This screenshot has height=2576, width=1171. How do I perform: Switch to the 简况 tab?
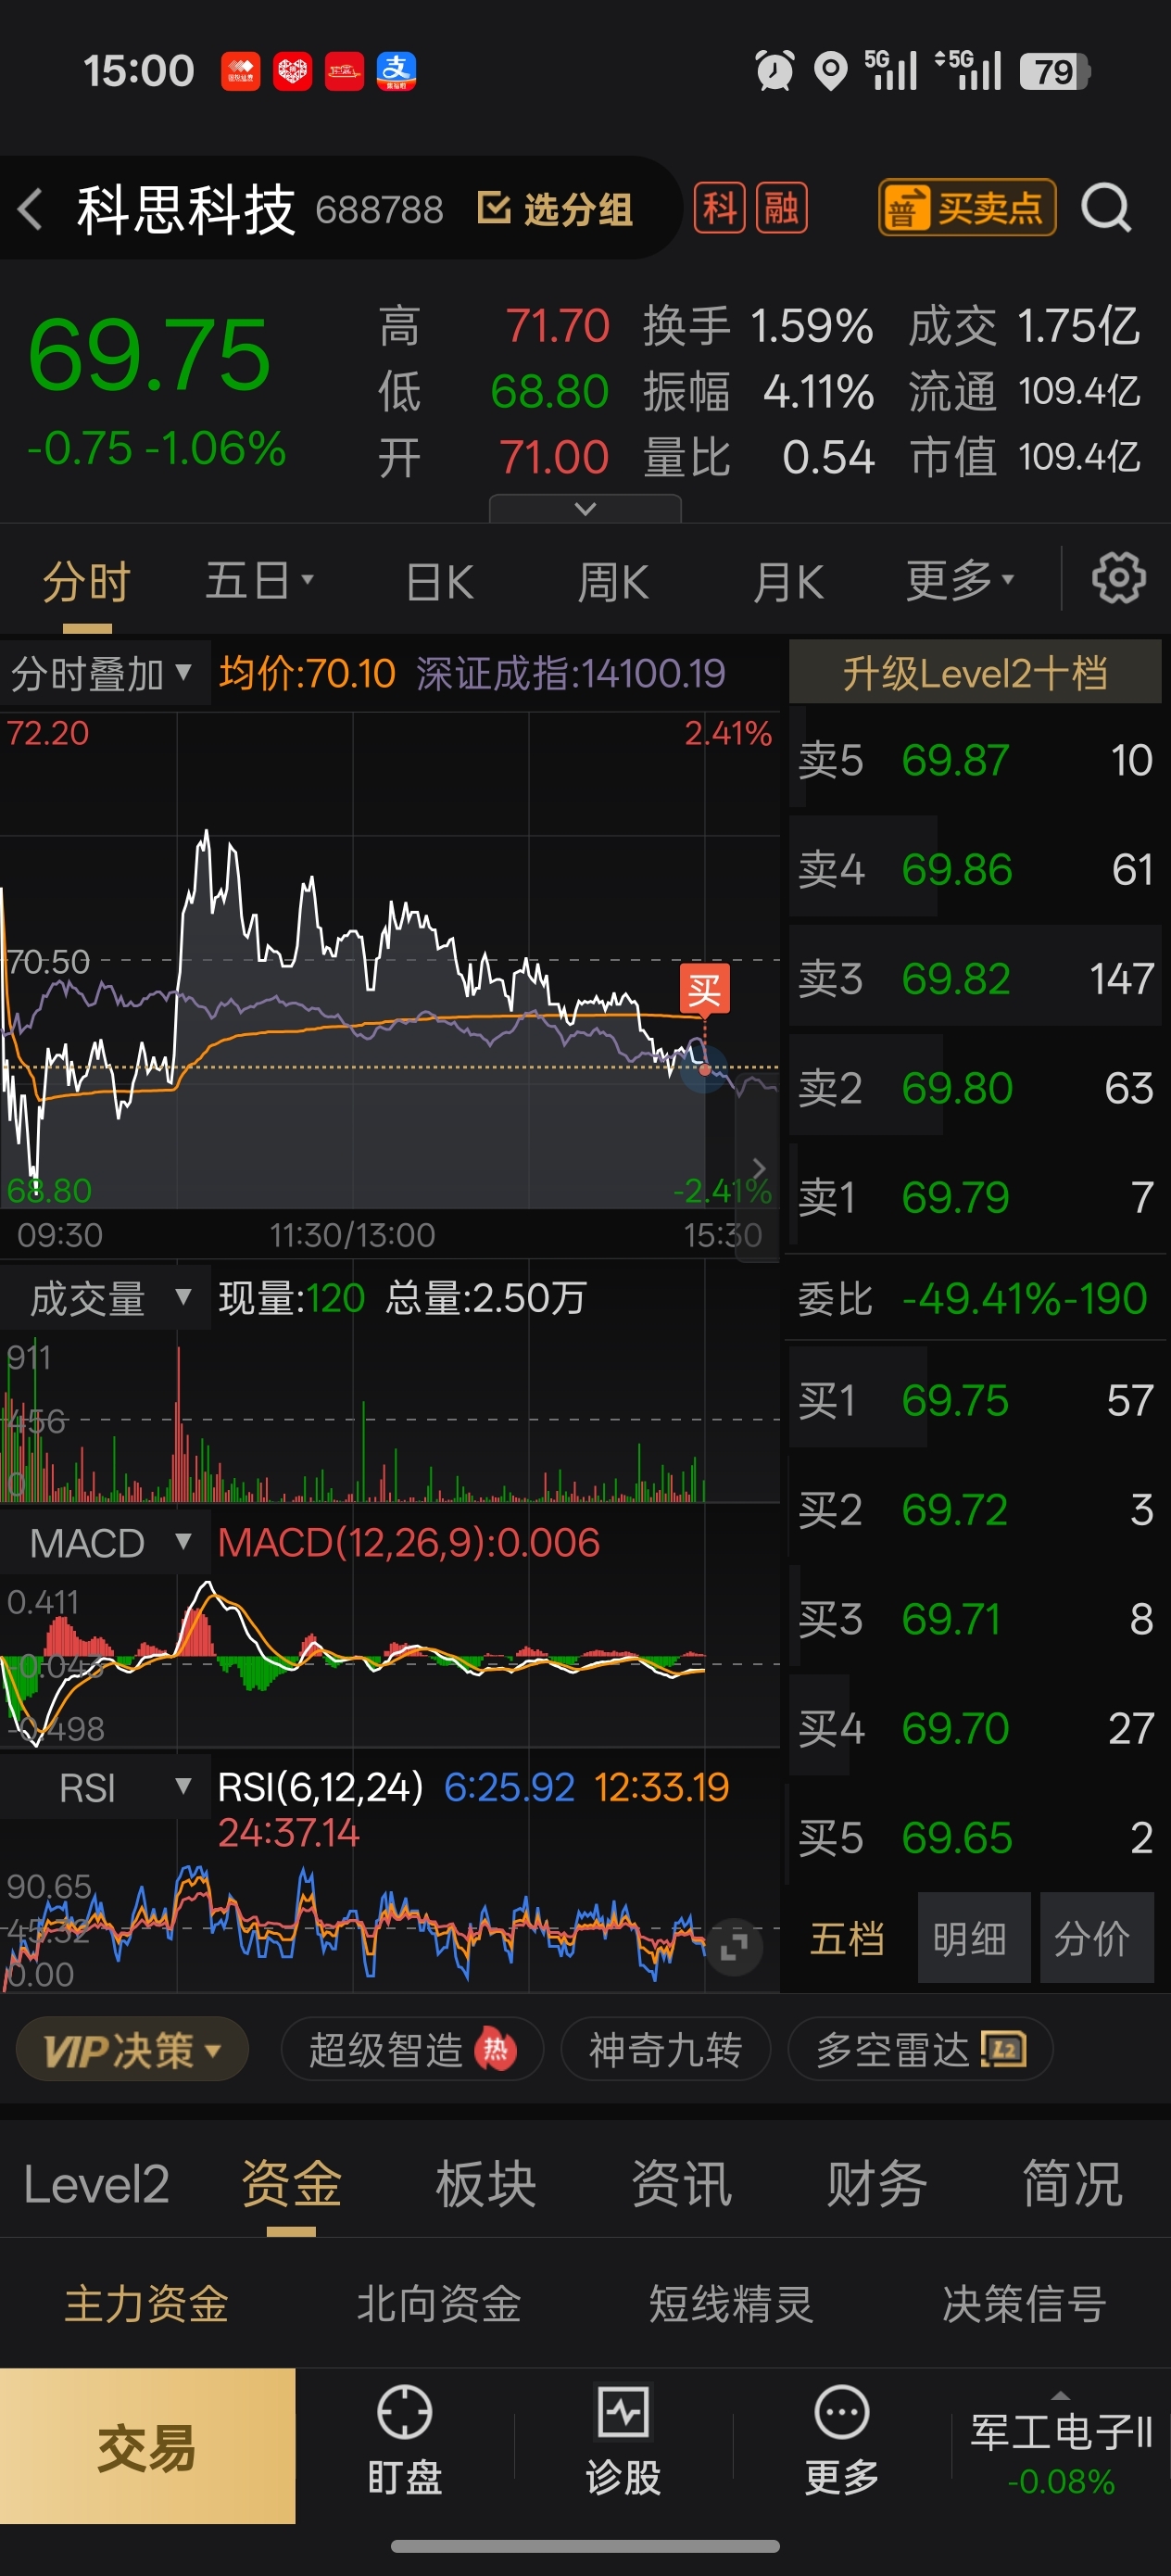tap(1072, 2184)
